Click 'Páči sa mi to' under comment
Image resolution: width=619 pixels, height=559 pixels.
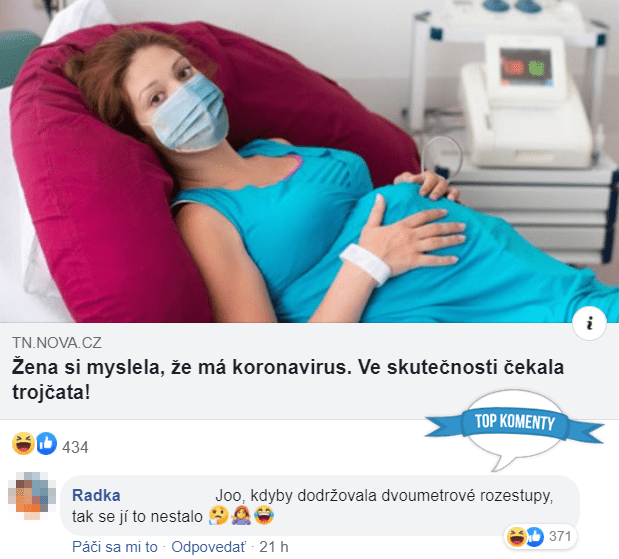point(114,547)
